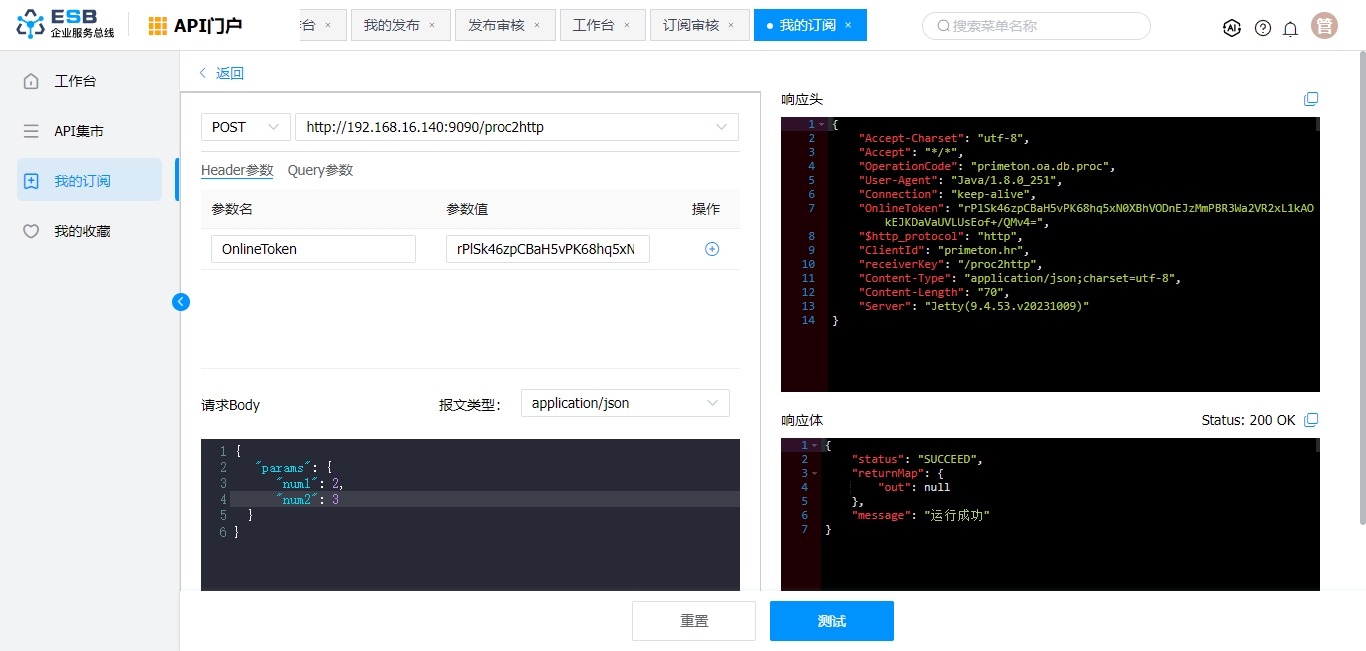
Task: Click the user avatar in header
Action: (x=1324, y=26)
